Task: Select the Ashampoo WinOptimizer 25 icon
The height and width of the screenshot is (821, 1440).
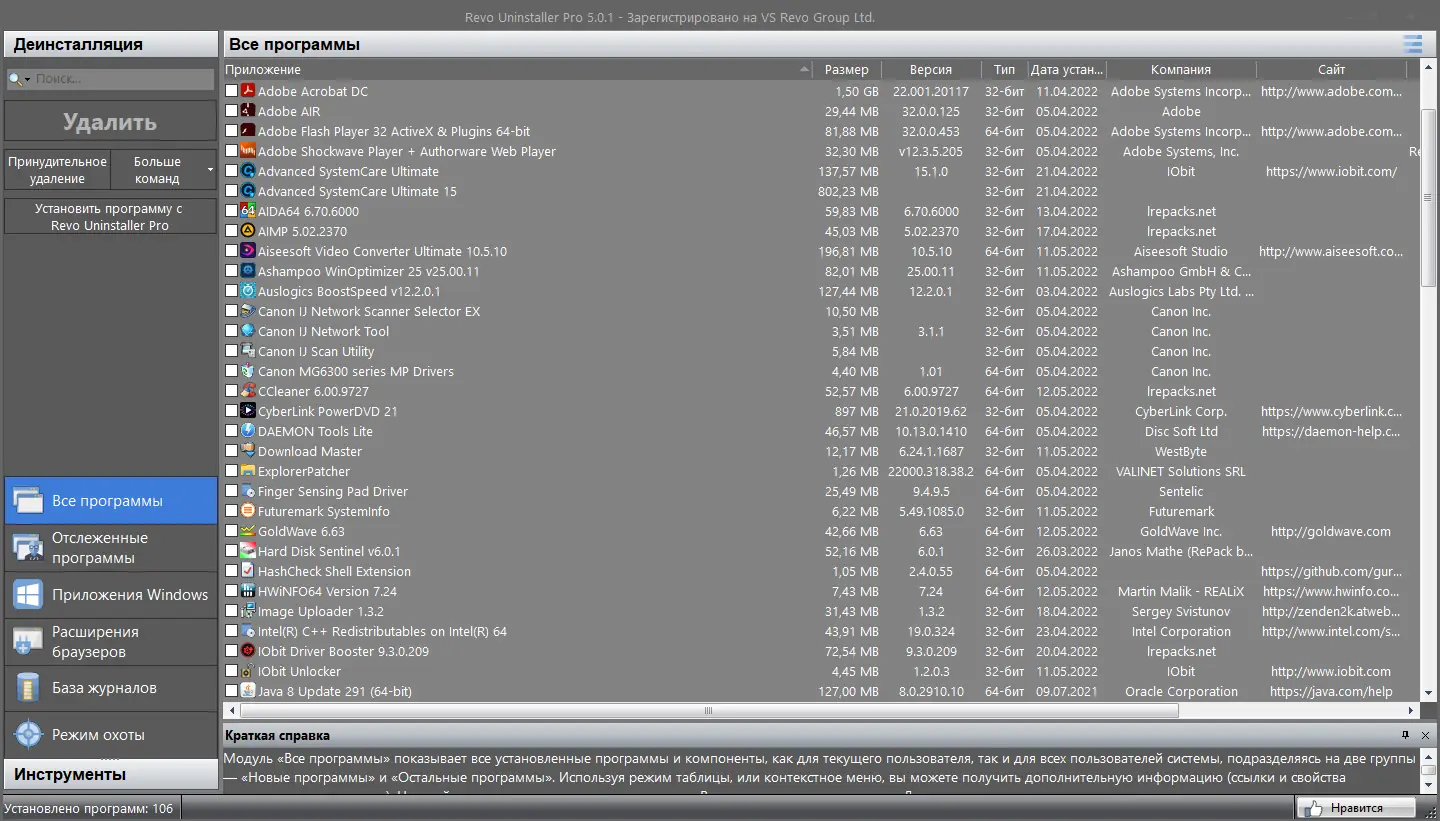Action: 248,271
